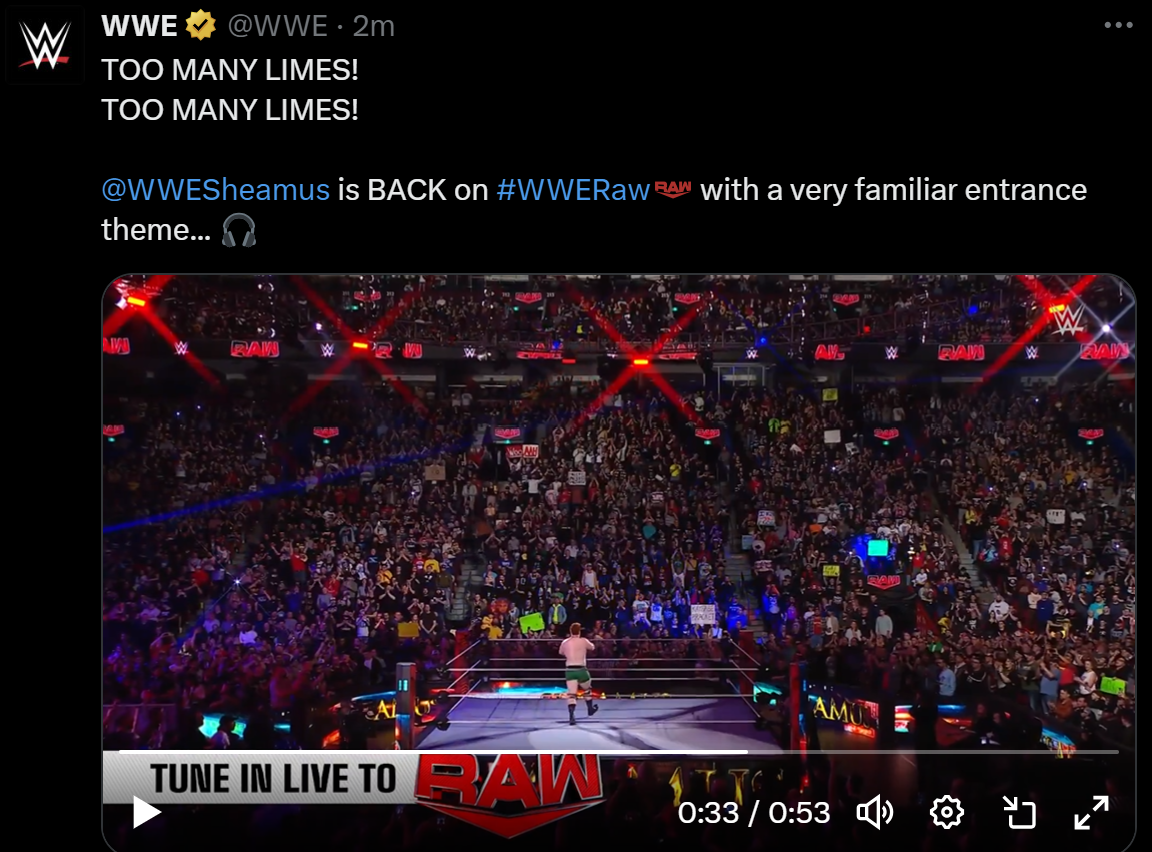Click the WWE profile avatar logo
This screenshot has width=1152, height=852.
coord(45,46)
